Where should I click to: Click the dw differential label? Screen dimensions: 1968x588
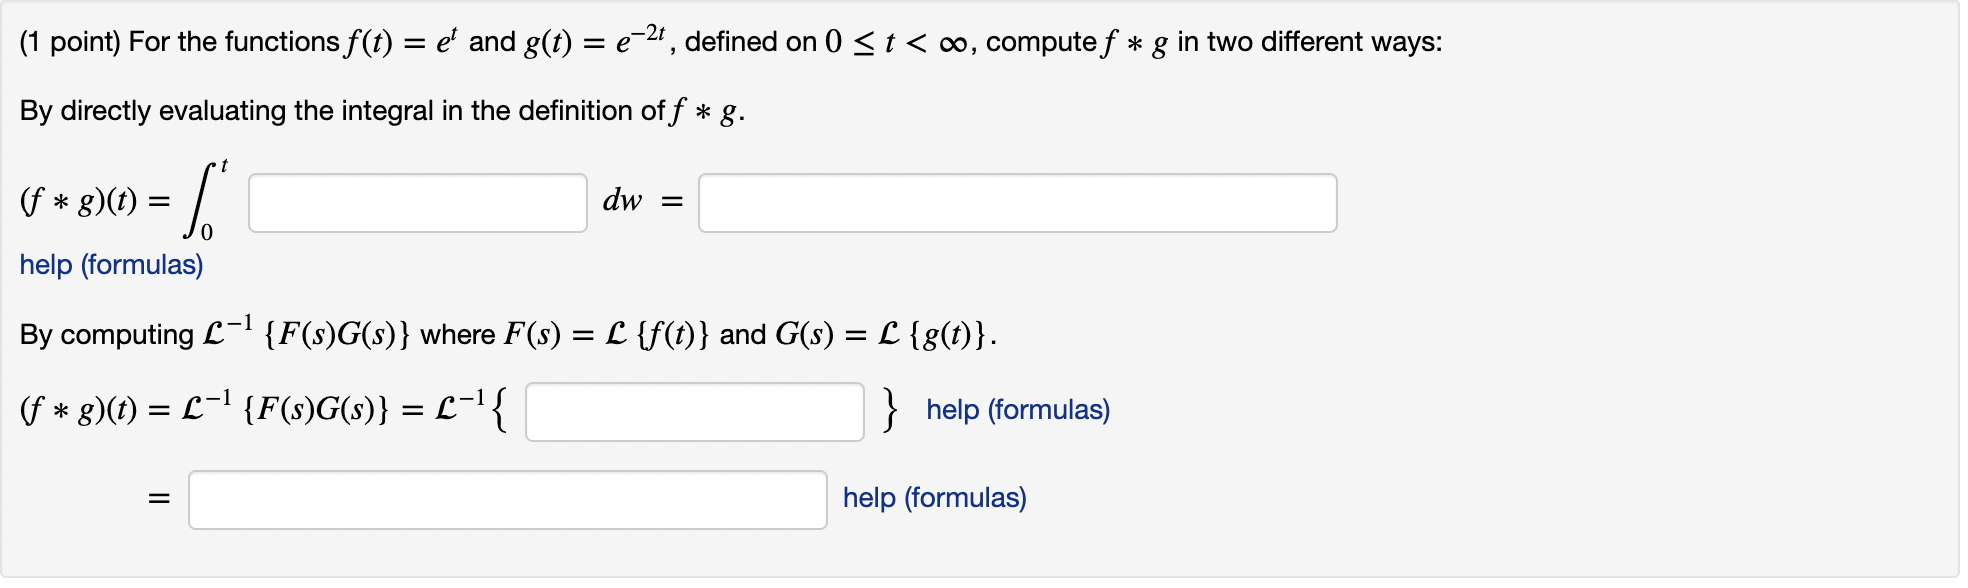pos(622,201)
